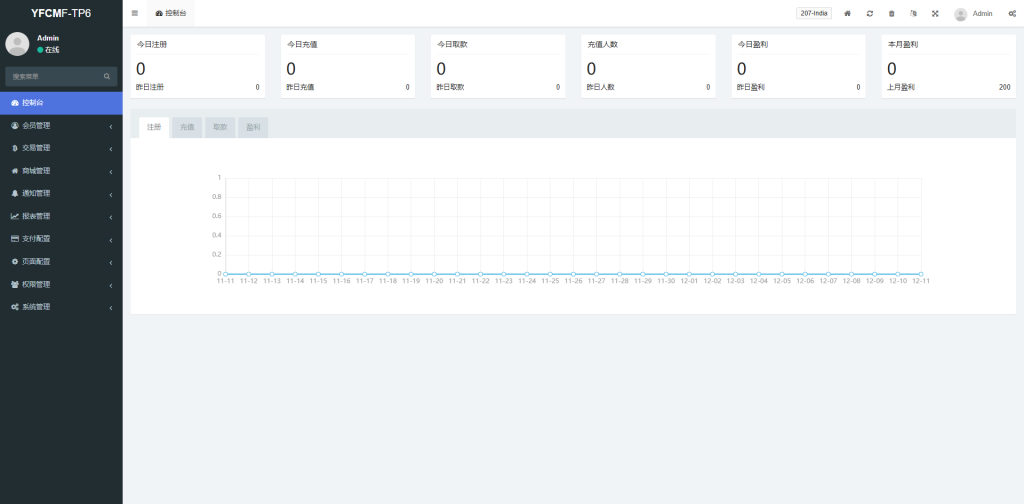Expand 权限管理 with its chevron arrow
Screen dimensions: 1024x504
[111, 285]
